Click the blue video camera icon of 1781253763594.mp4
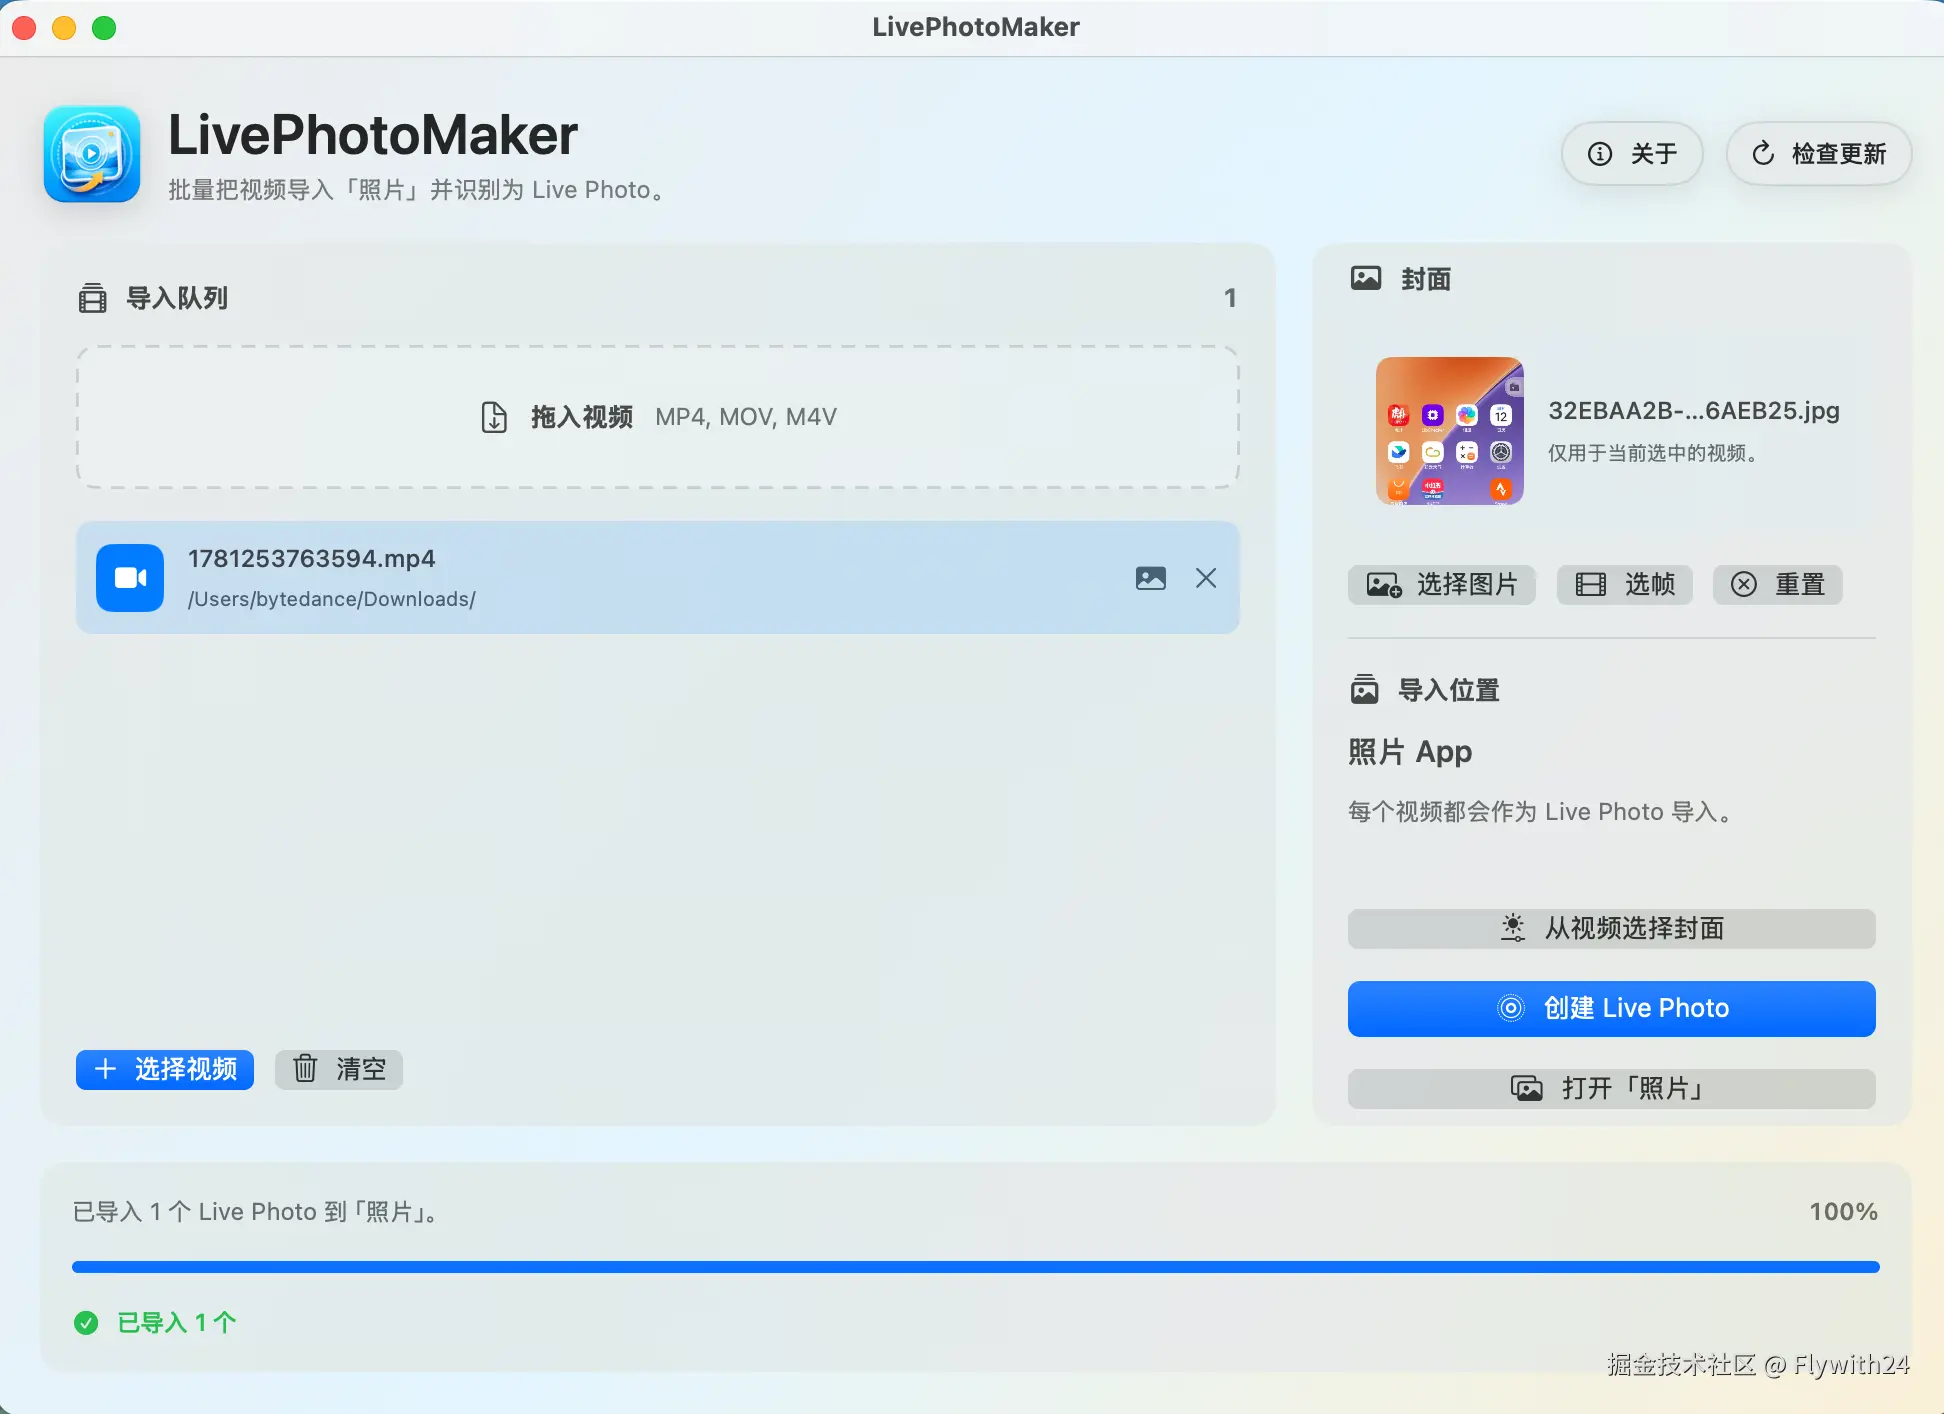The height and width of the screenshot is (1414, 1944). point(130,577)
